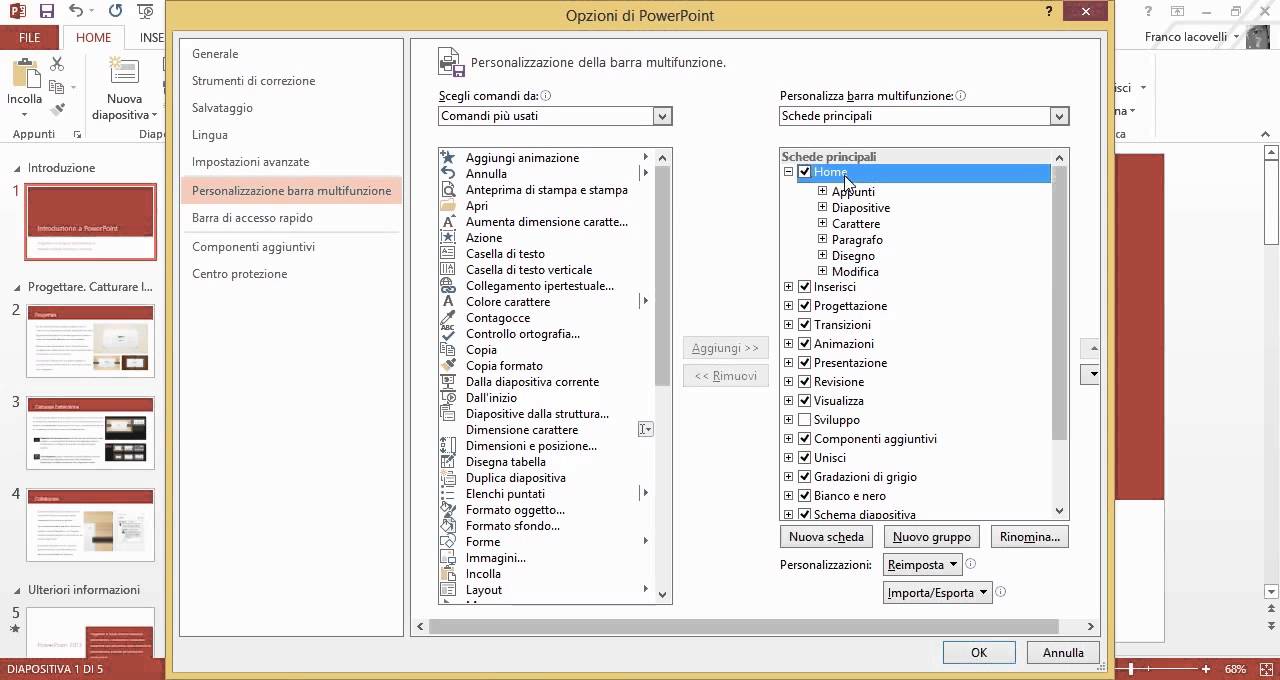Uncheck the Progettazione checkbox
The height and width of the screenshot is (680, 1280).
pos(805,306)
